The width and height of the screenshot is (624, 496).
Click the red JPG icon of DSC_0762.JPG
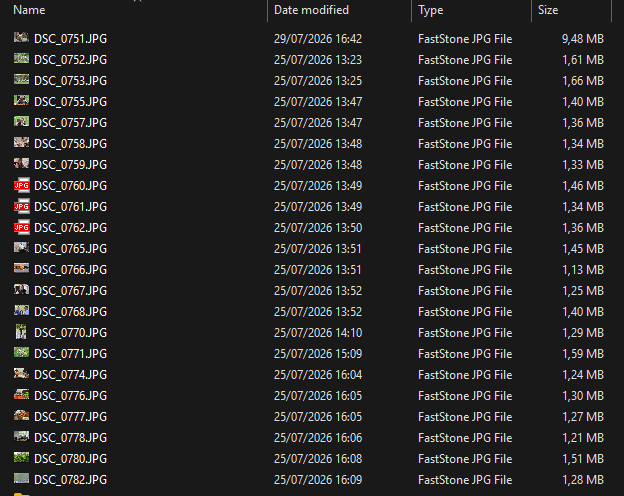coord(21,227)
